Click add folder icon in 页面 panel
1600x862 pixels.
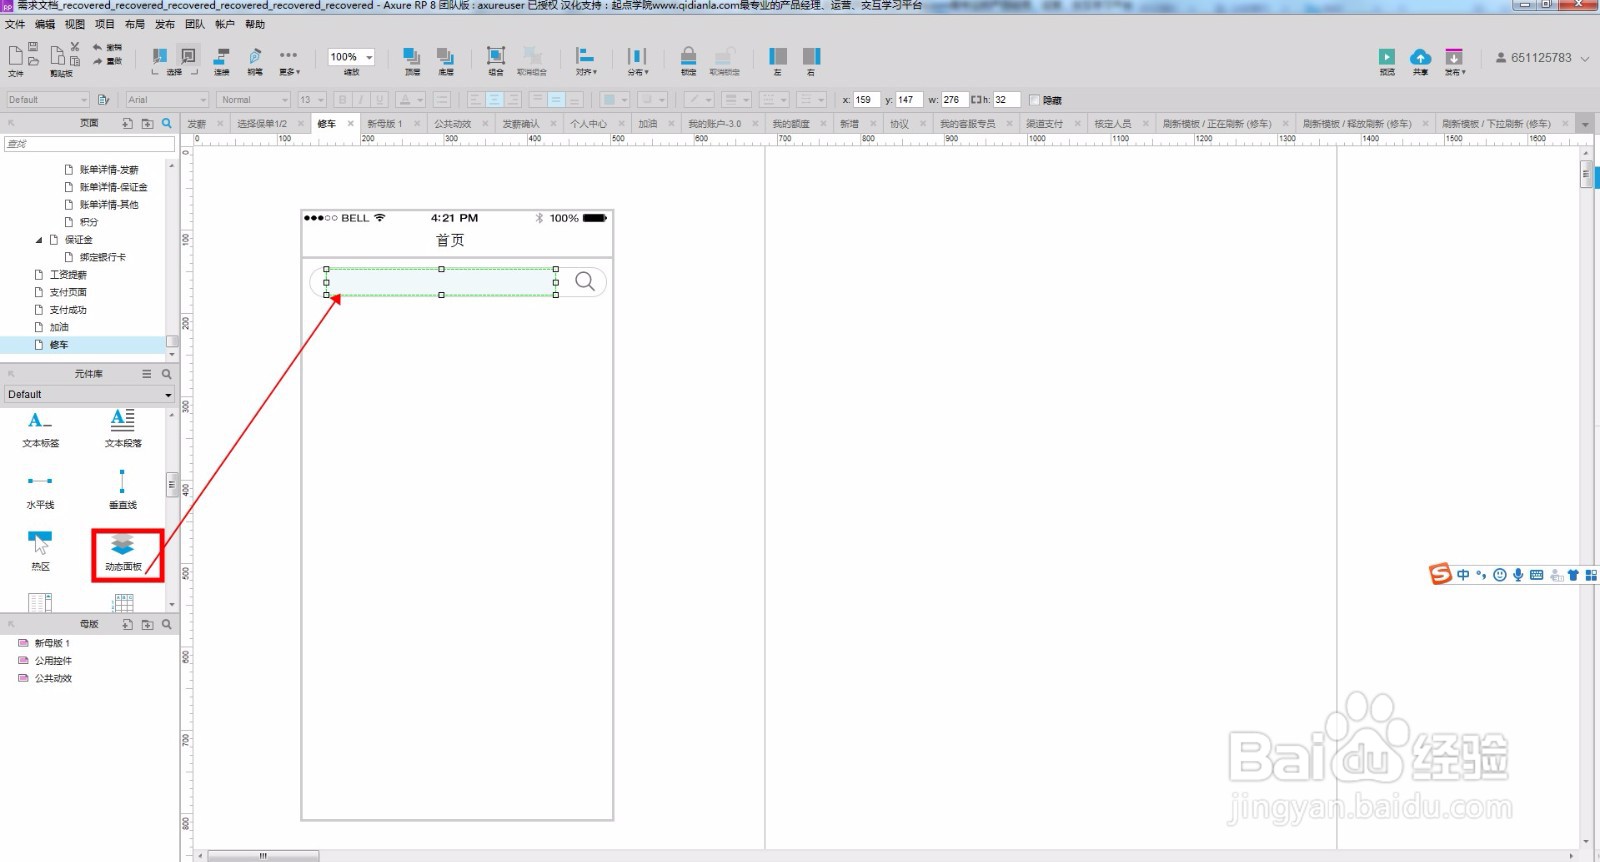coord(147,123)
